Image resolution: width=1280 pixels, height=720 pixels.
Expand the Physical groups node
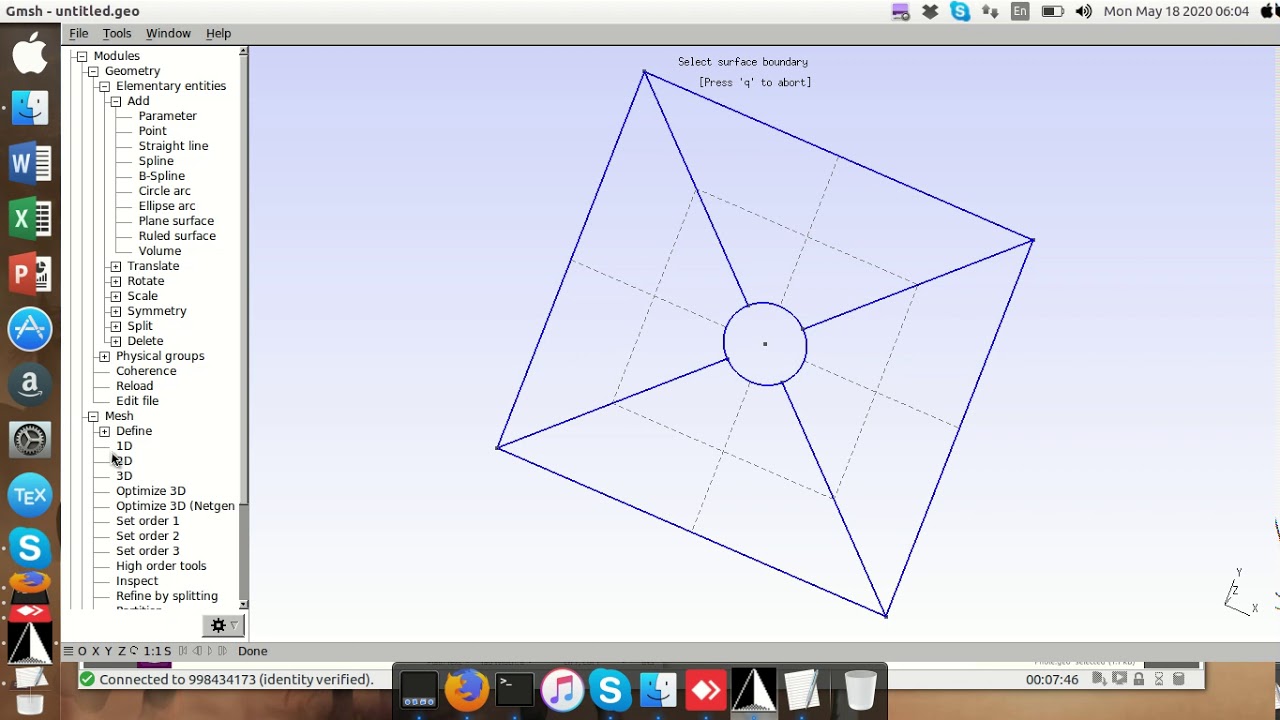point(104,356)
